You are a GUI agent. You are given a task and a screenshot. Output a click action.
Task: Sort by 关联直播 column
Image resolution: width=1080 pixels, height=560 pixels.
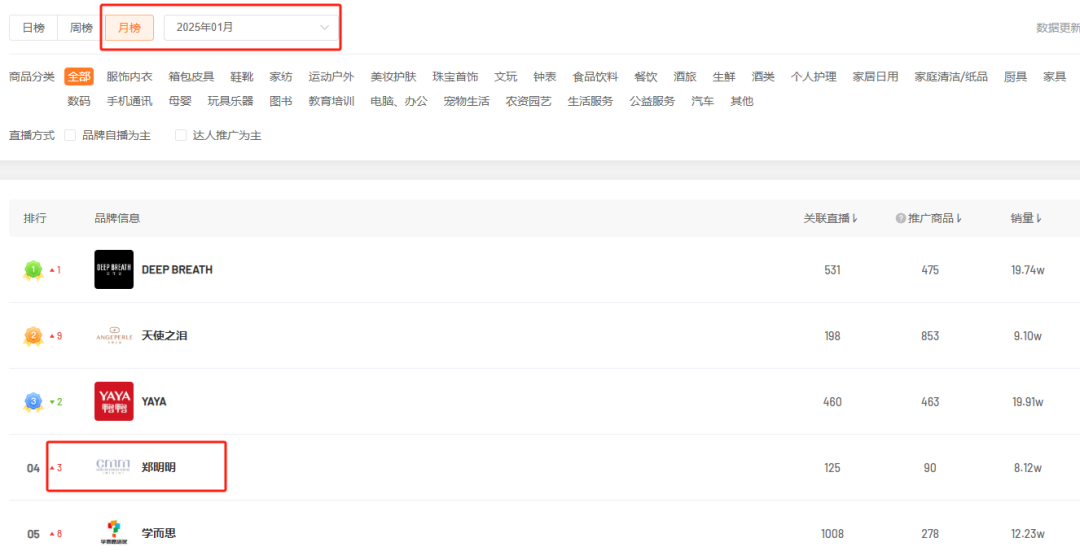[831, 218]
